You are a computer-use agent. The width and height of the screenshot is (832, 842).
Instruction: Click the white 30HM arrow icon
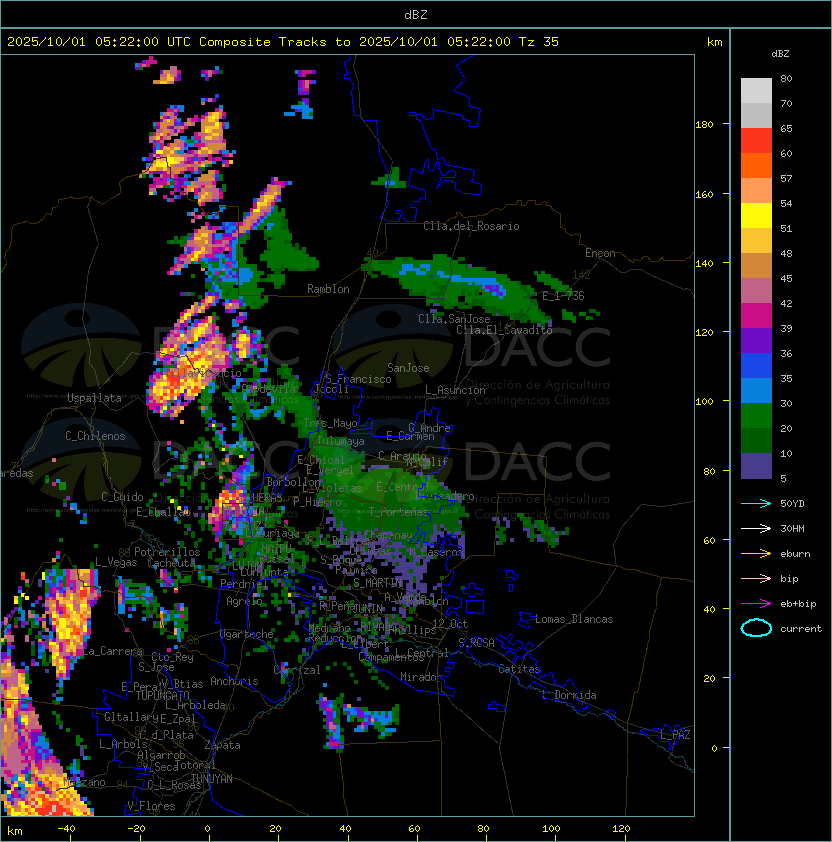756,528
